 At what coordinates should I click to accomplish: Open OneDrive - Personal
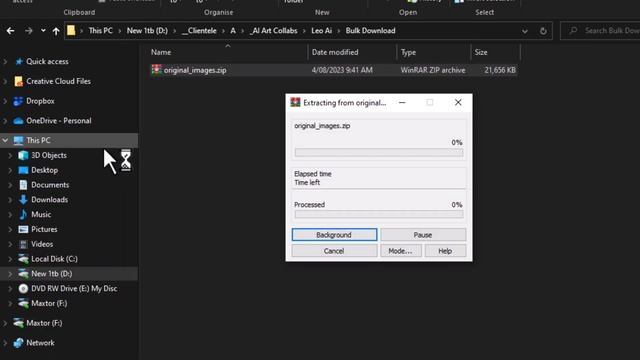click(x=59, y=121)
